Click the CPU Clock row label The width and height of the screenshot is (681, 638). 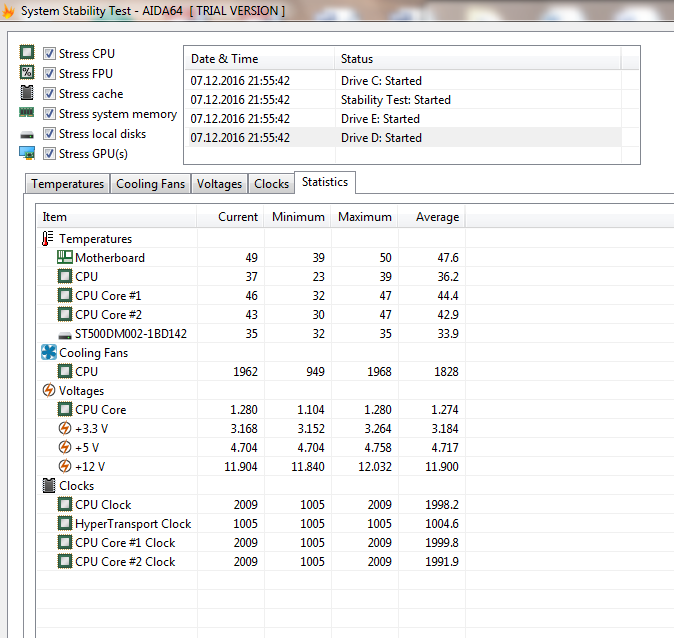[x=103, y=505]
